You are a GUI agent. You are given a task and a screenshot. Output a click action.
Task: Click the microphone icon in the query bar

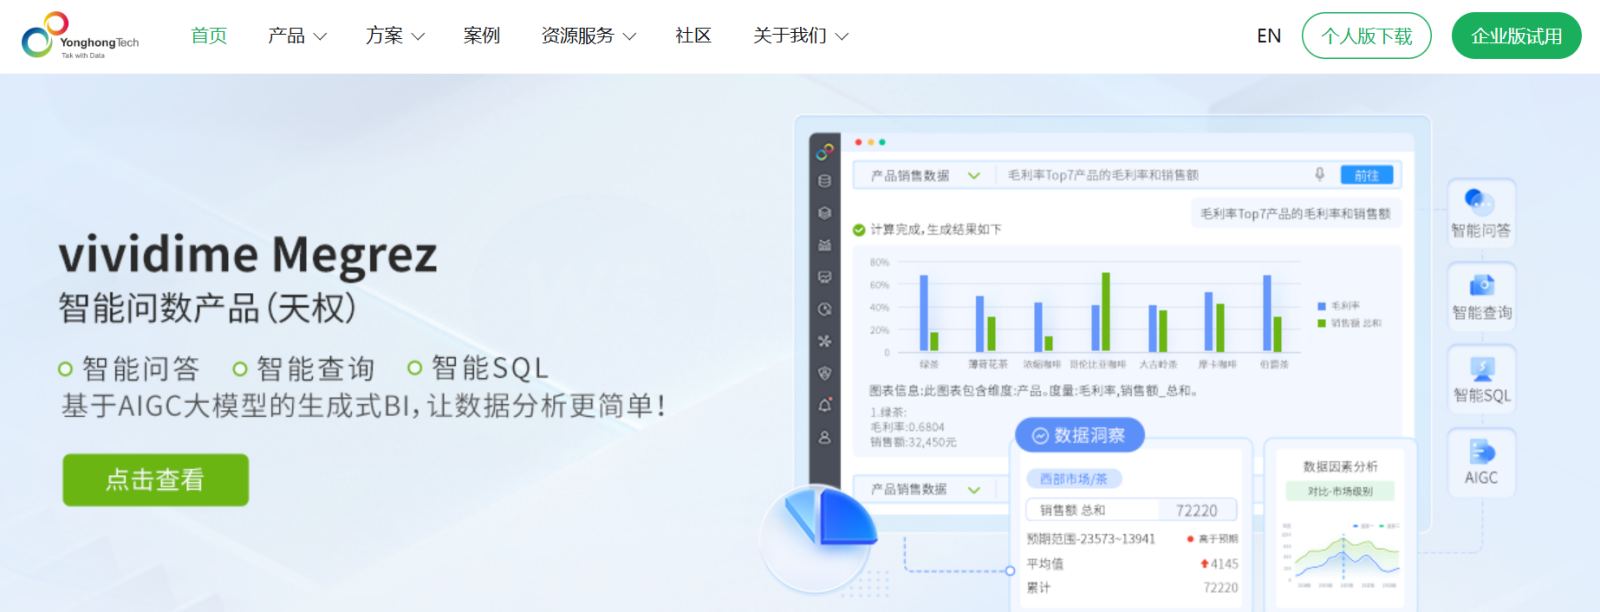1320,175
